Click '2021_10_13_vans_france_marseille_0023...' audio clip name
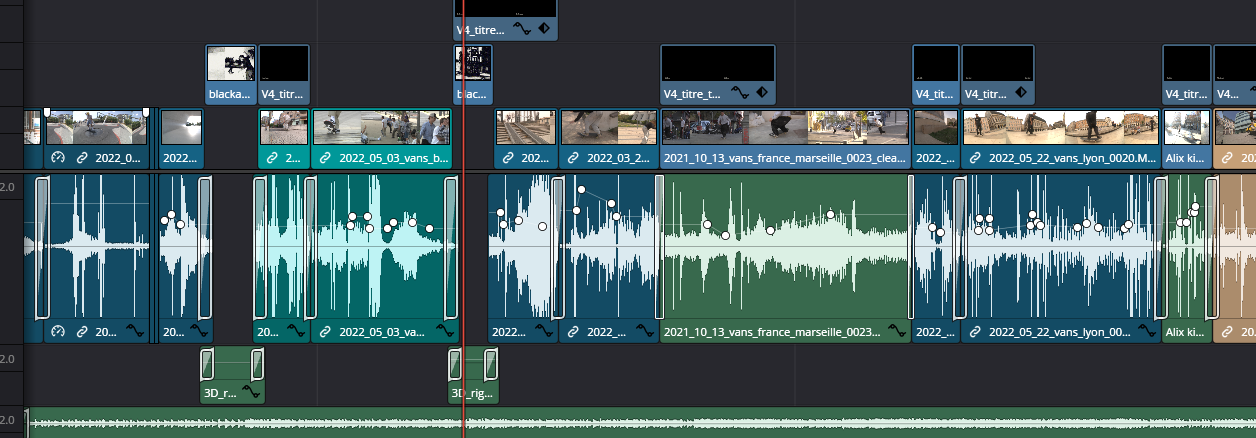This screenshot has height=438, width=1256. (x=772, y=331)
